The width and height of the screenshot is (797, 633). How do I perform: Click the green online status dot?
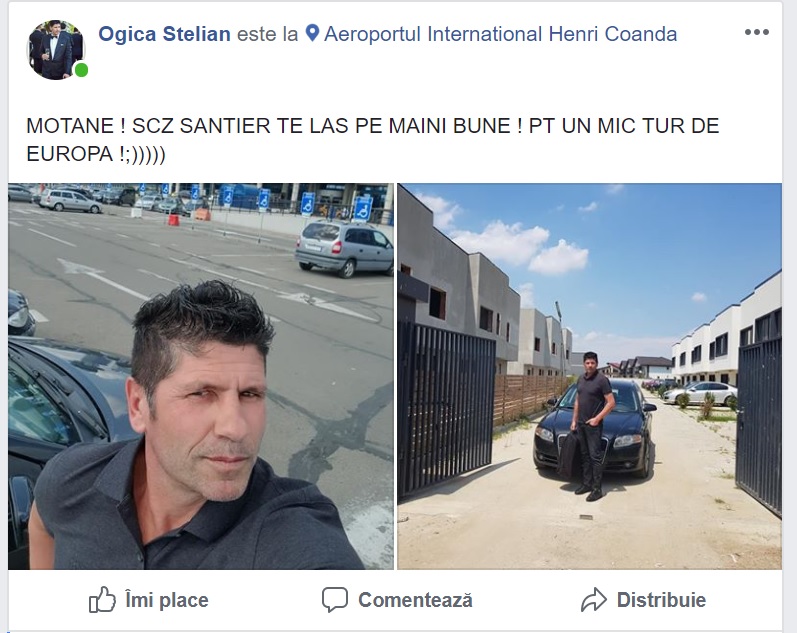(x=81, y=70)
